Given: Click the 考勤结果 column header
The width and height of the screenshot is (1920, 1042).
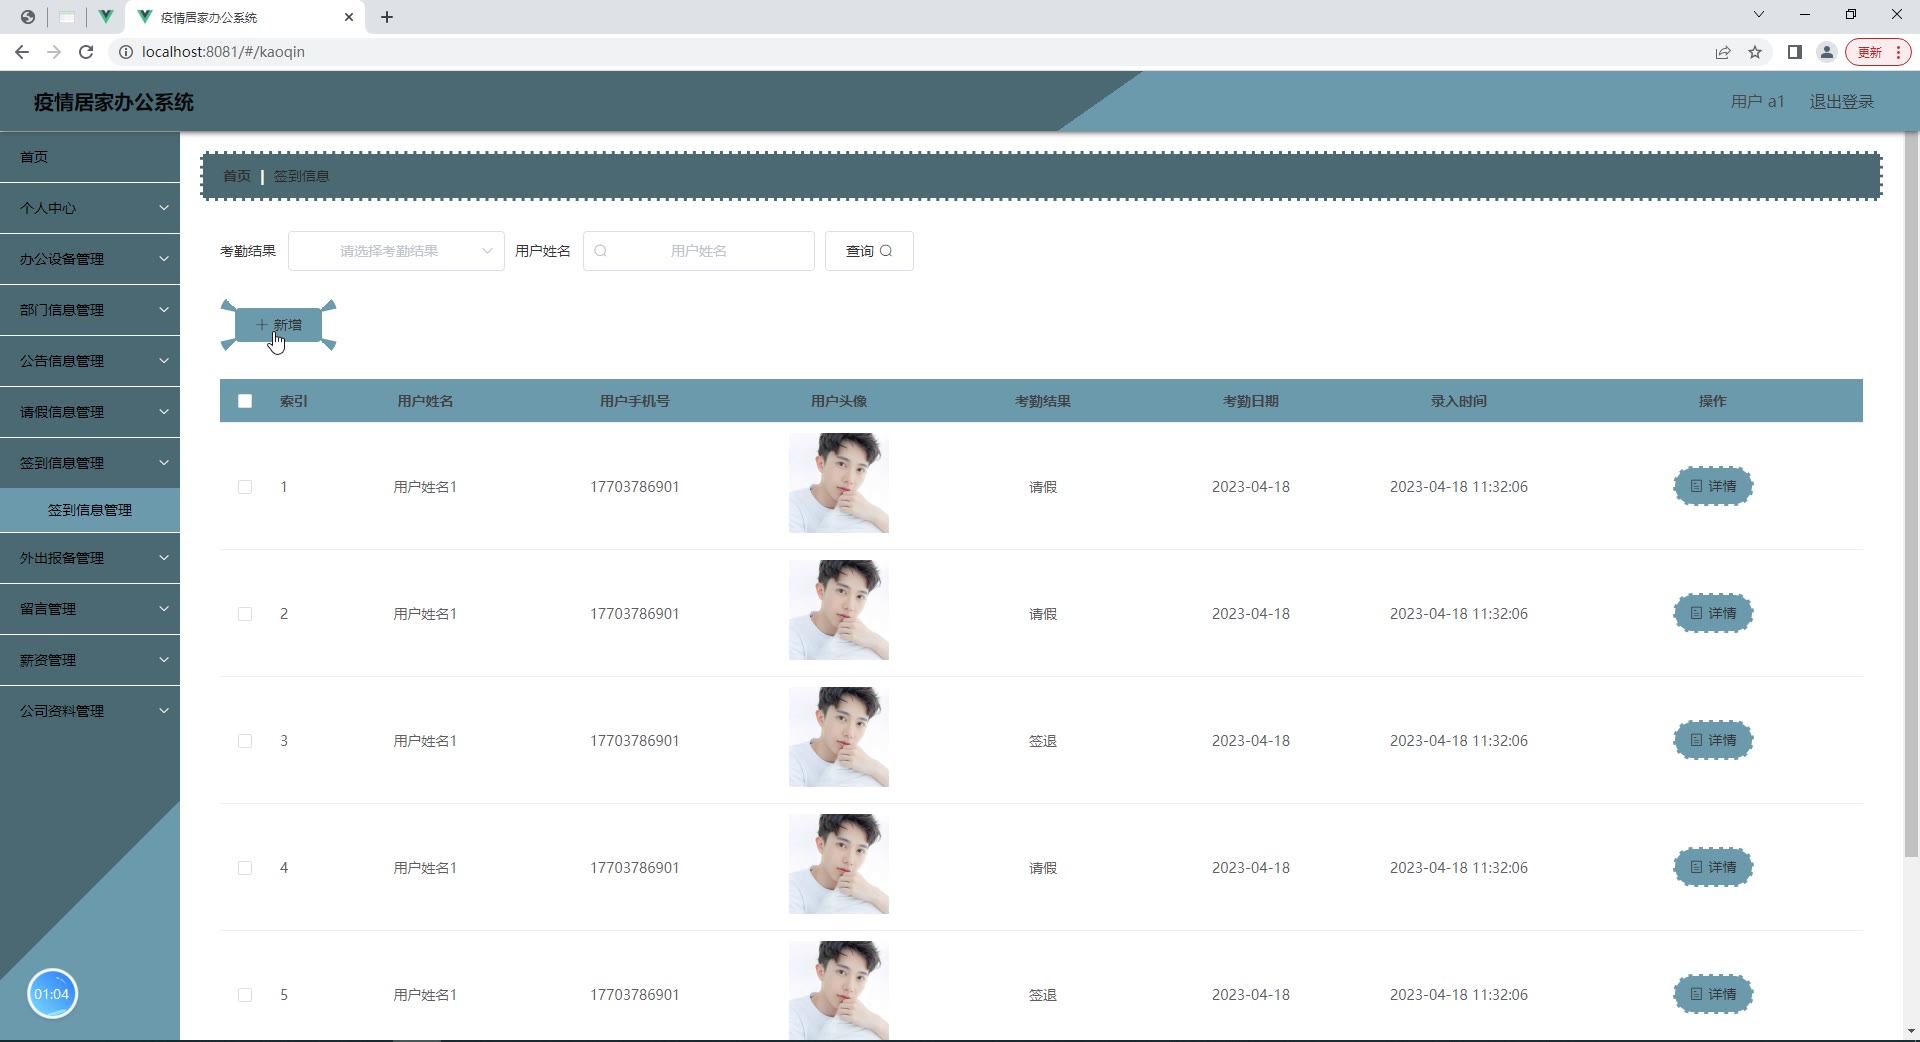Looking at the screenshot, I should click(1043, 401).
